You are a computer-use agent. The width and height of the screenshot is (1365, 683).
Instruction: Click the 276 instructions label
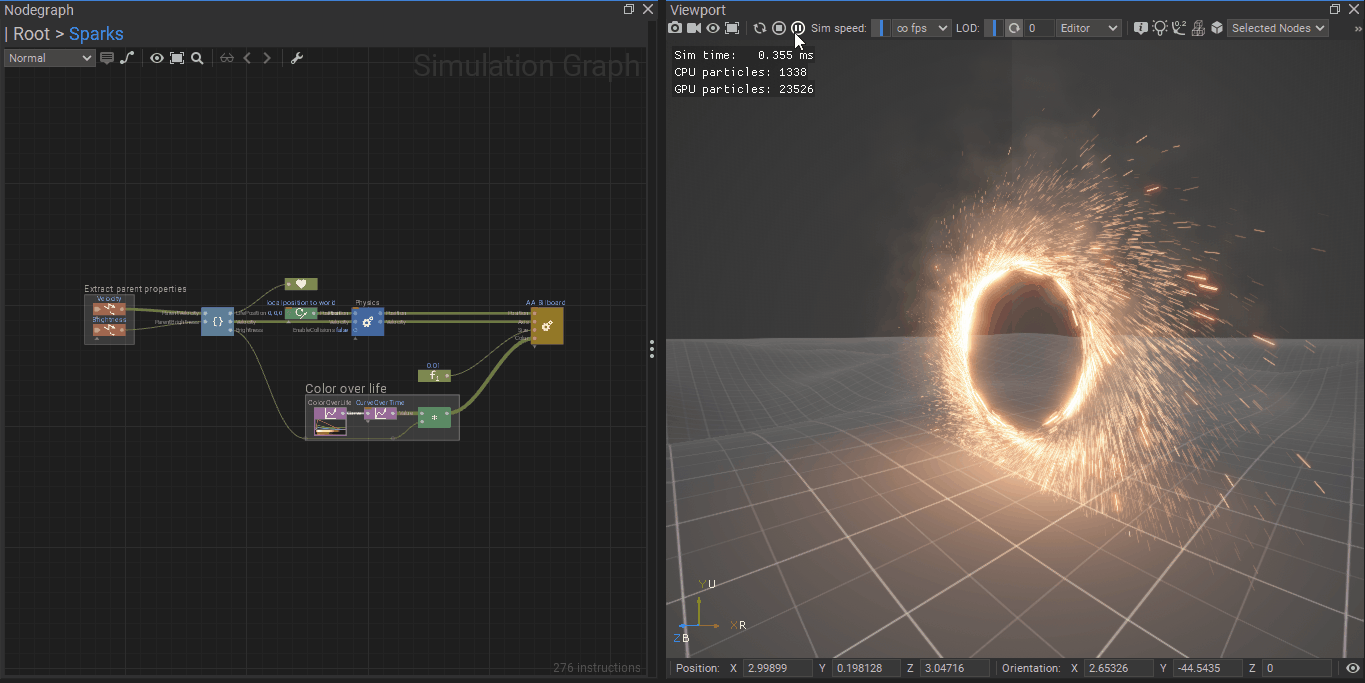(596, 668)
